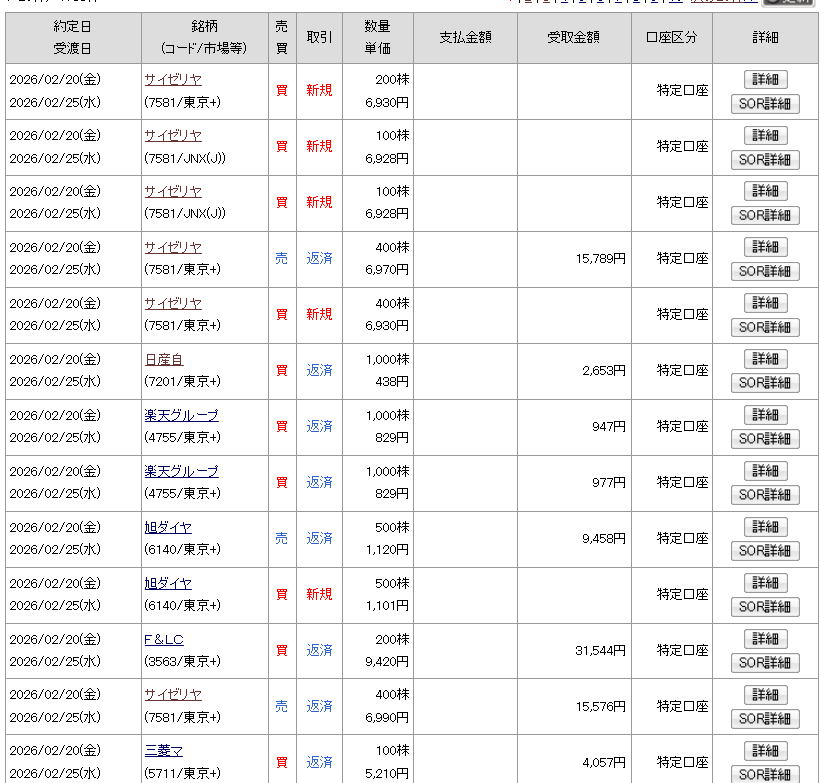Image resolution: width=827 pixels, height=783 pixels.
Task: Open SOR詳細 for the 日産自 trade
Action: [765, 383]
